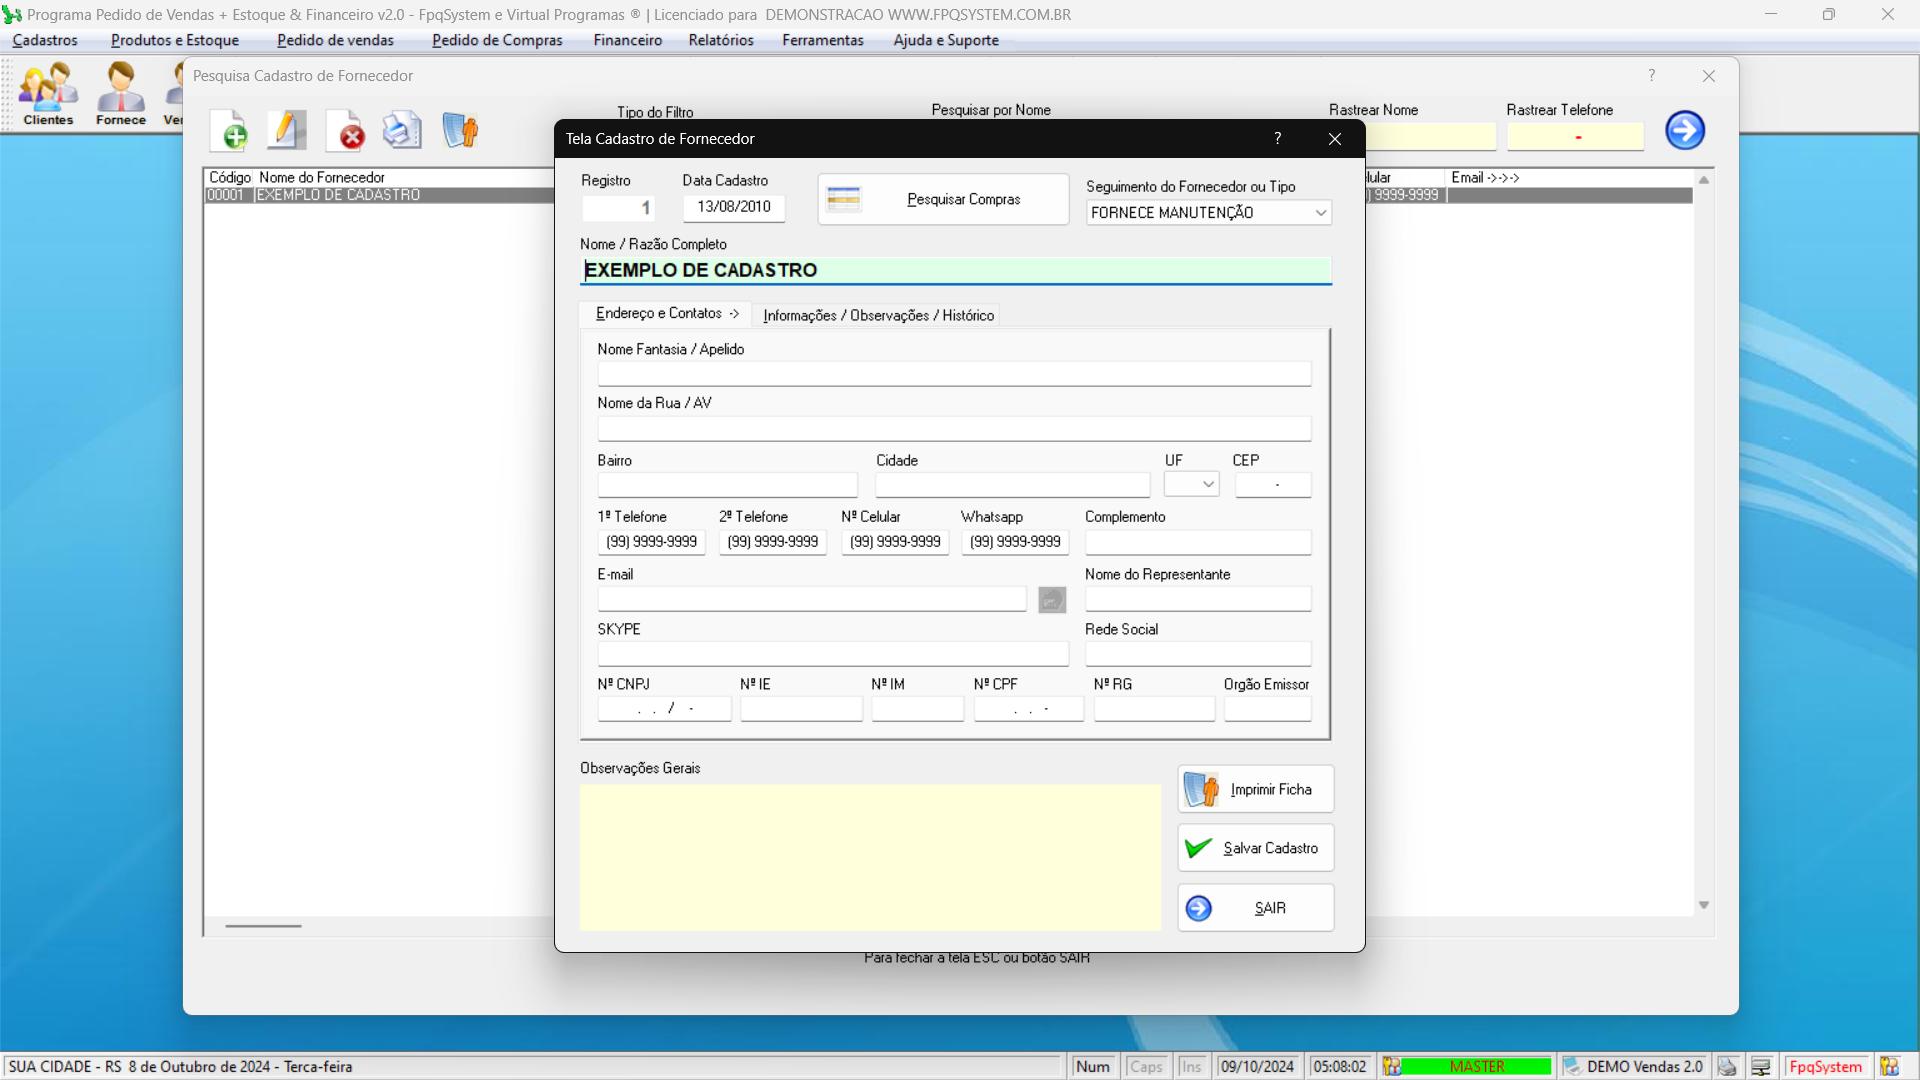Click the FpqSystem link in status bar

click(x=1826, y=1067)
